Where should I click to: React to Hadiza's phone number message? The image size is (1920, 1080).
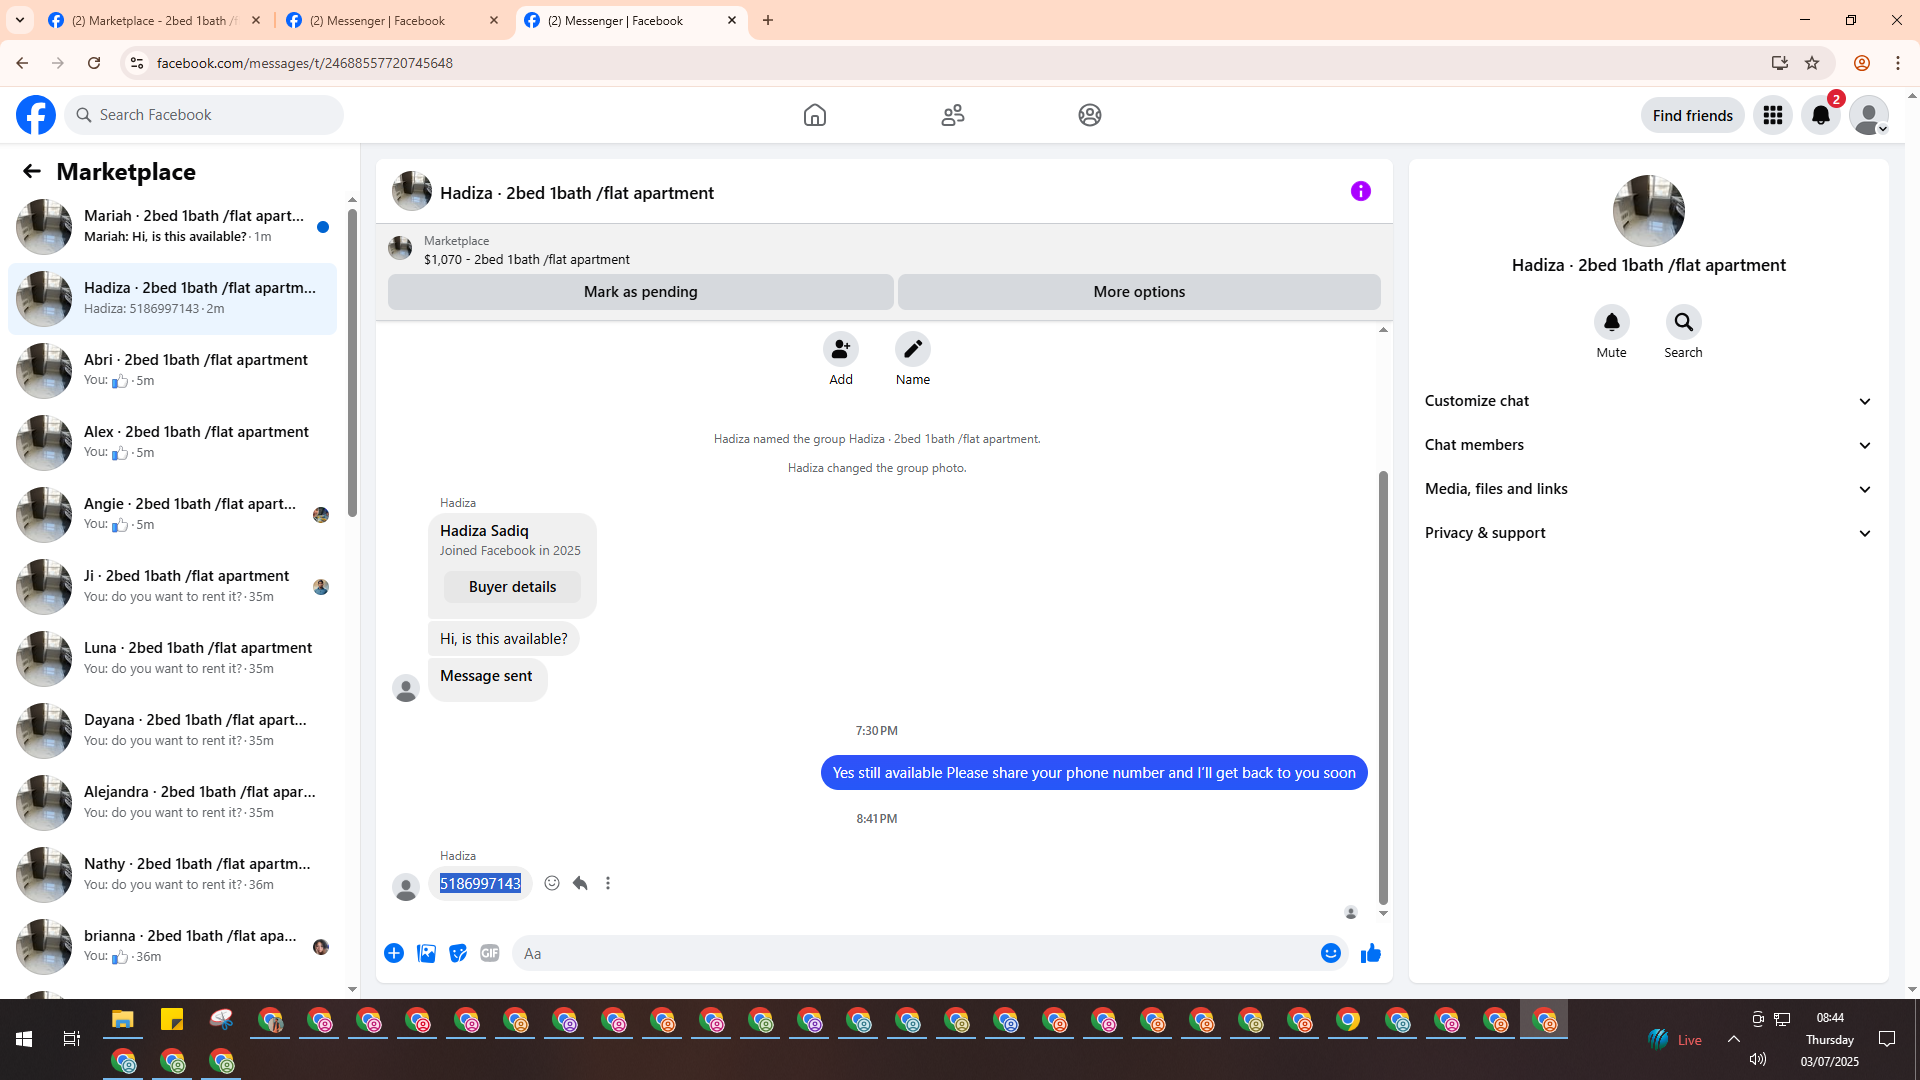552,883
